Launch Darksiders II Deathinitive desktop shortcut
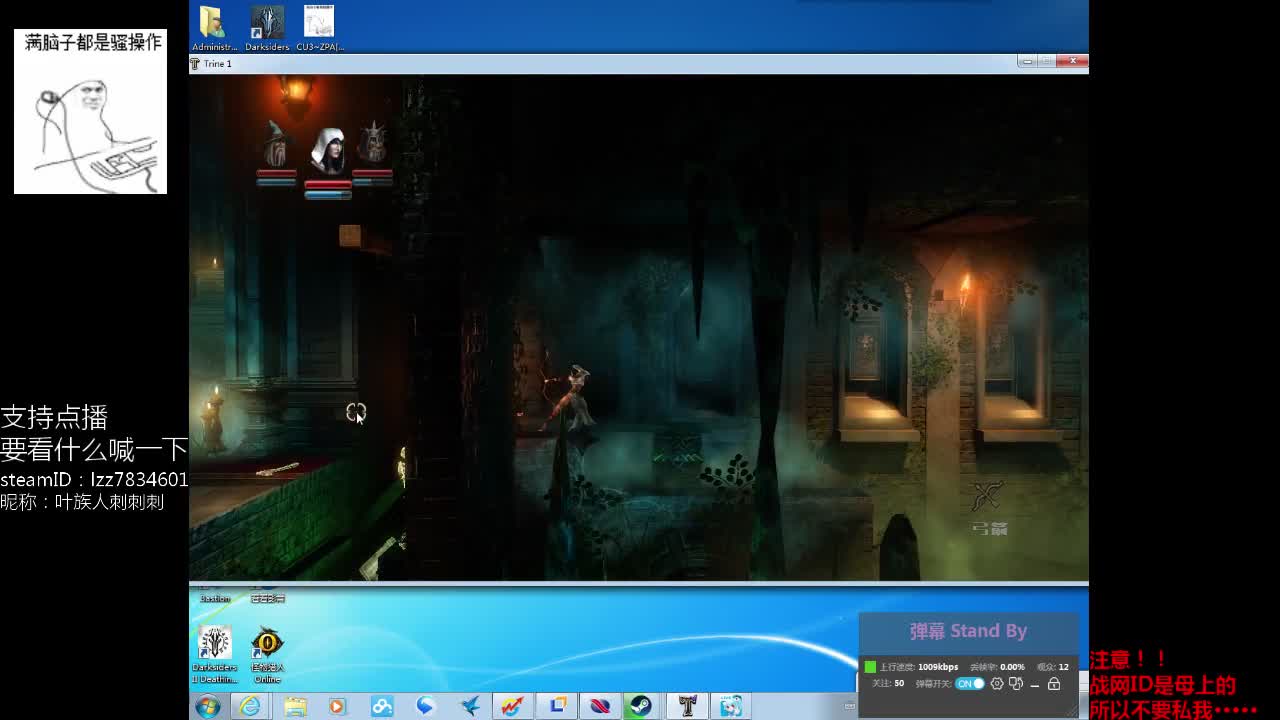This screenshot has width=1280, height=720. (214, 654)
